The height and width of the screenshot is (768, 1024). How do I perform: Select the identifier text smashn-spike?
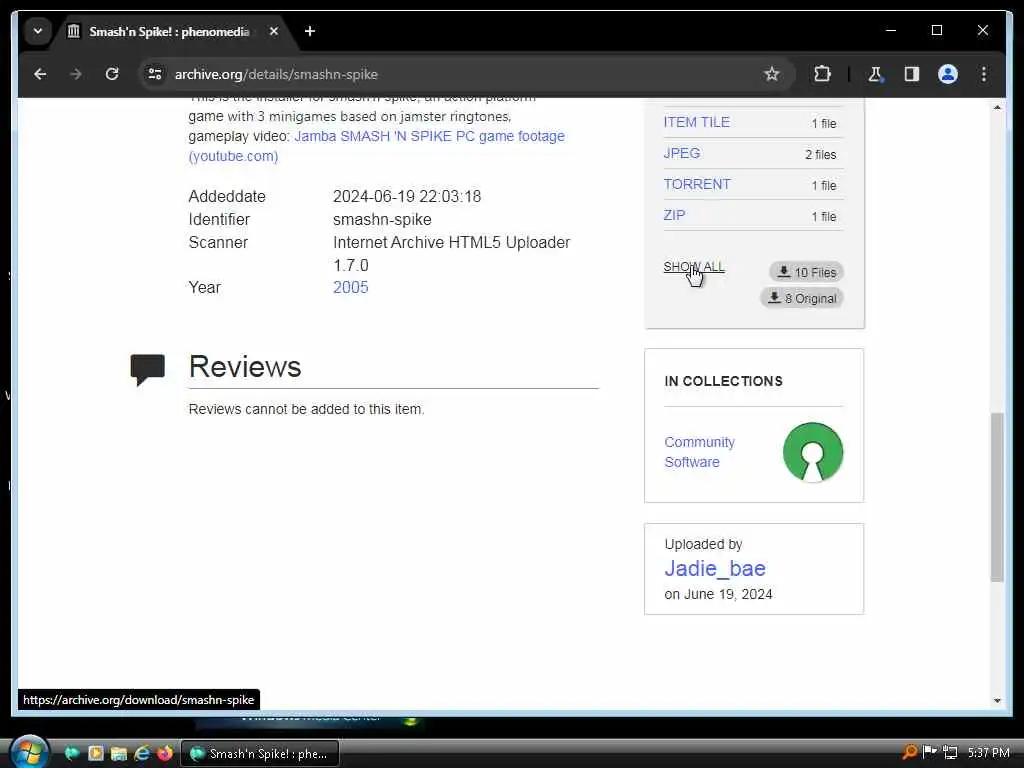(x=382, y=219)
